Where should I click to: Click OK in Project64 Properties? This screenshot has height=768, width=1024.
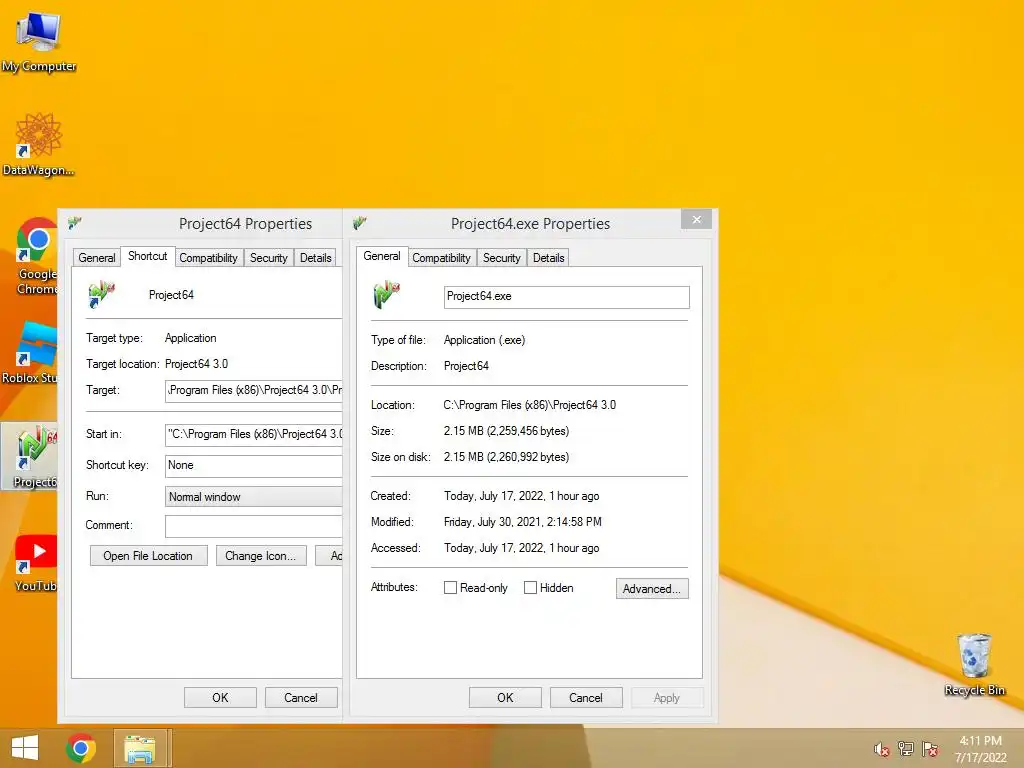tap(220, 697)
